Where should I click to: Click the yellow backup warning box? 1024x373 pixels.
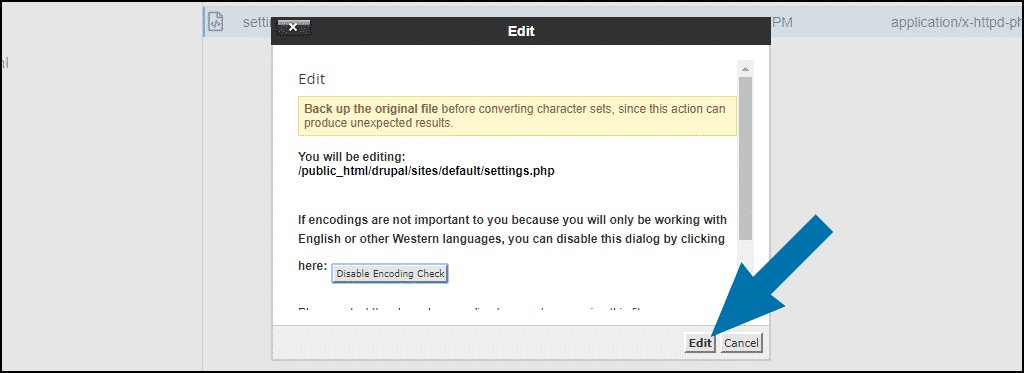(x=517, y=116)
